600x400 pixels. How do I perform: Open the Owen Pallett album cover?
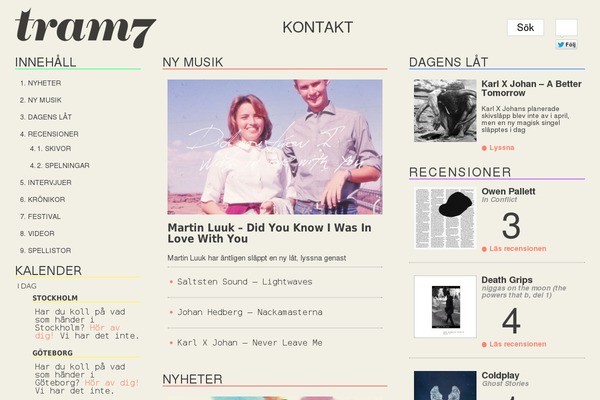pyautogui.click(x=445, y=218)
